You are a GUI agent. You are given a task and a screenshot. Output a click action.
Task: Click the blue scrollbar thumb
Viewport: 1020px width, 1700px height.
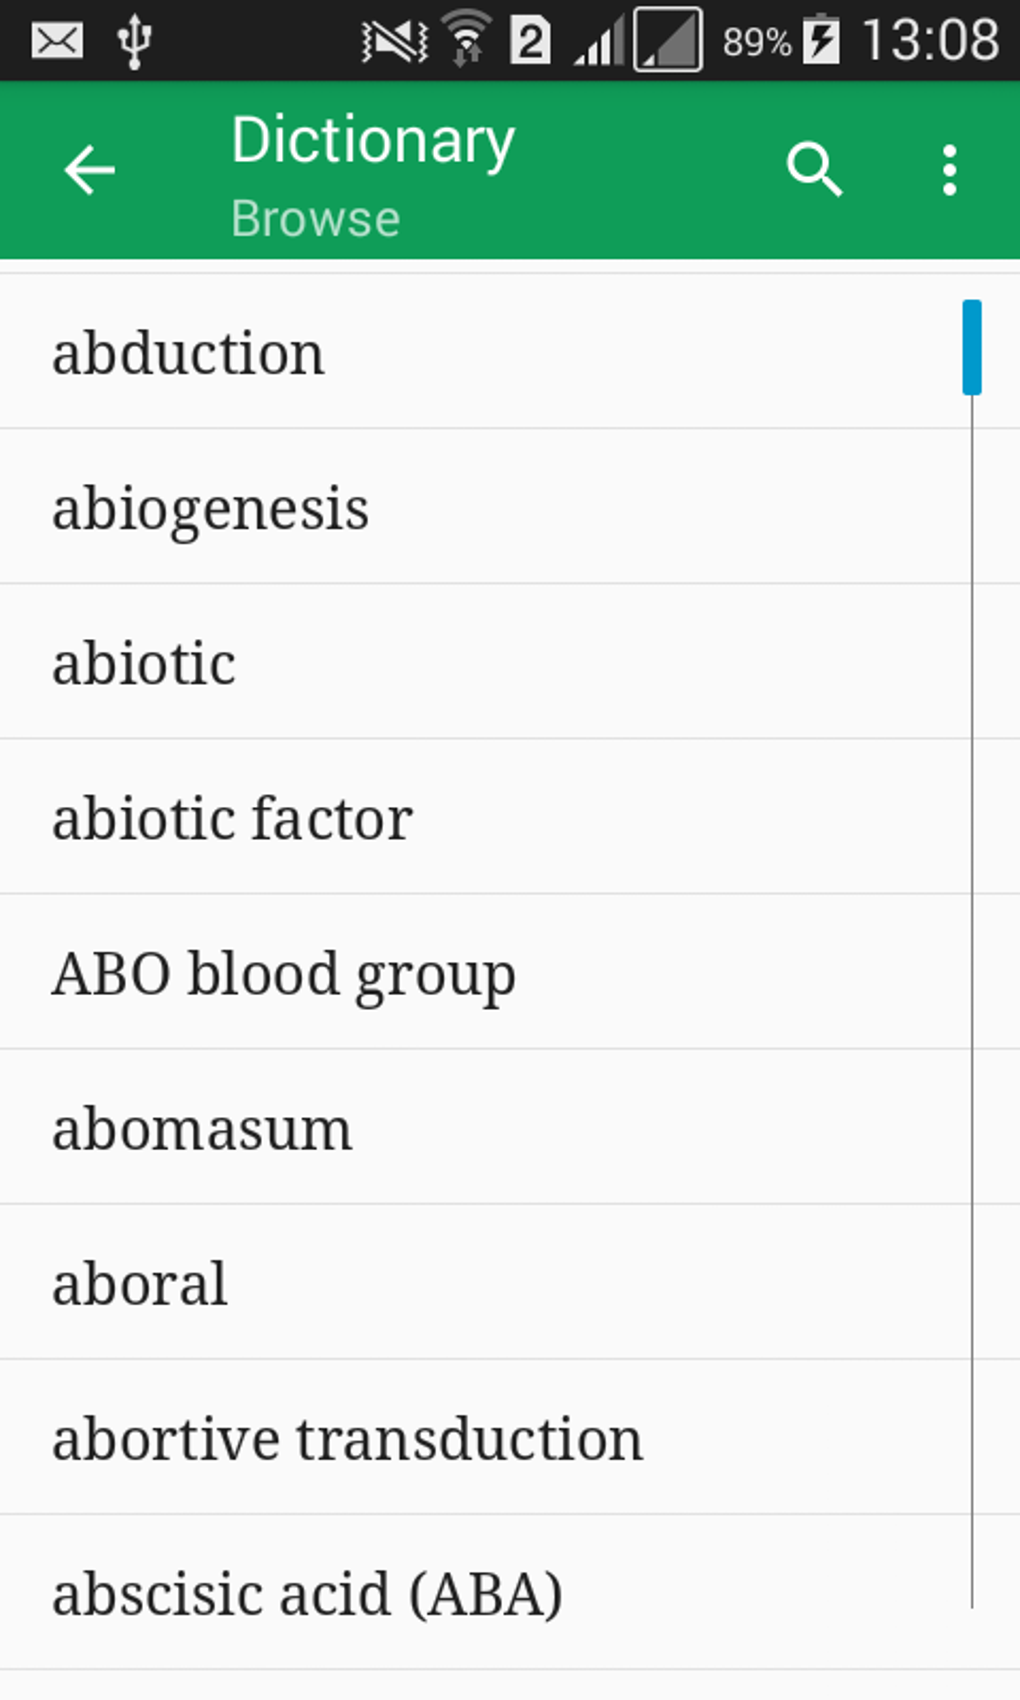click(x=970, y=345)
